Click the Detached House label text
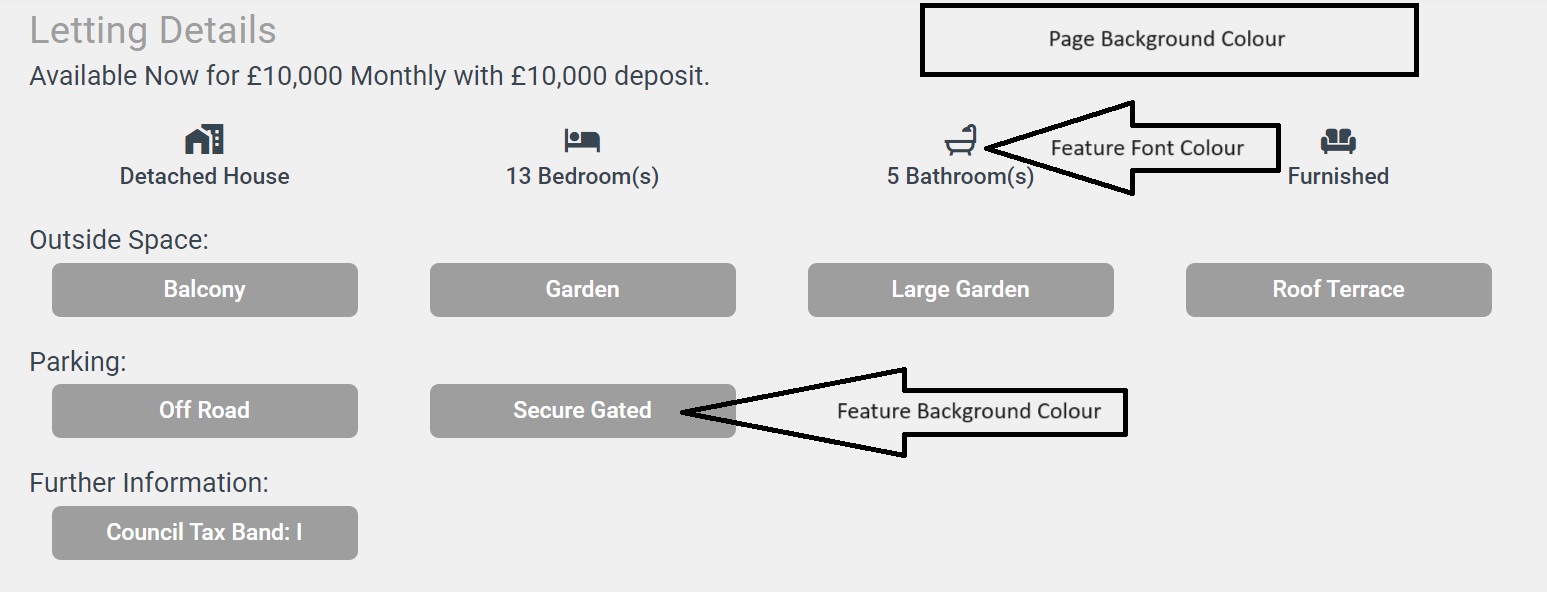 (x=204, y=177)
